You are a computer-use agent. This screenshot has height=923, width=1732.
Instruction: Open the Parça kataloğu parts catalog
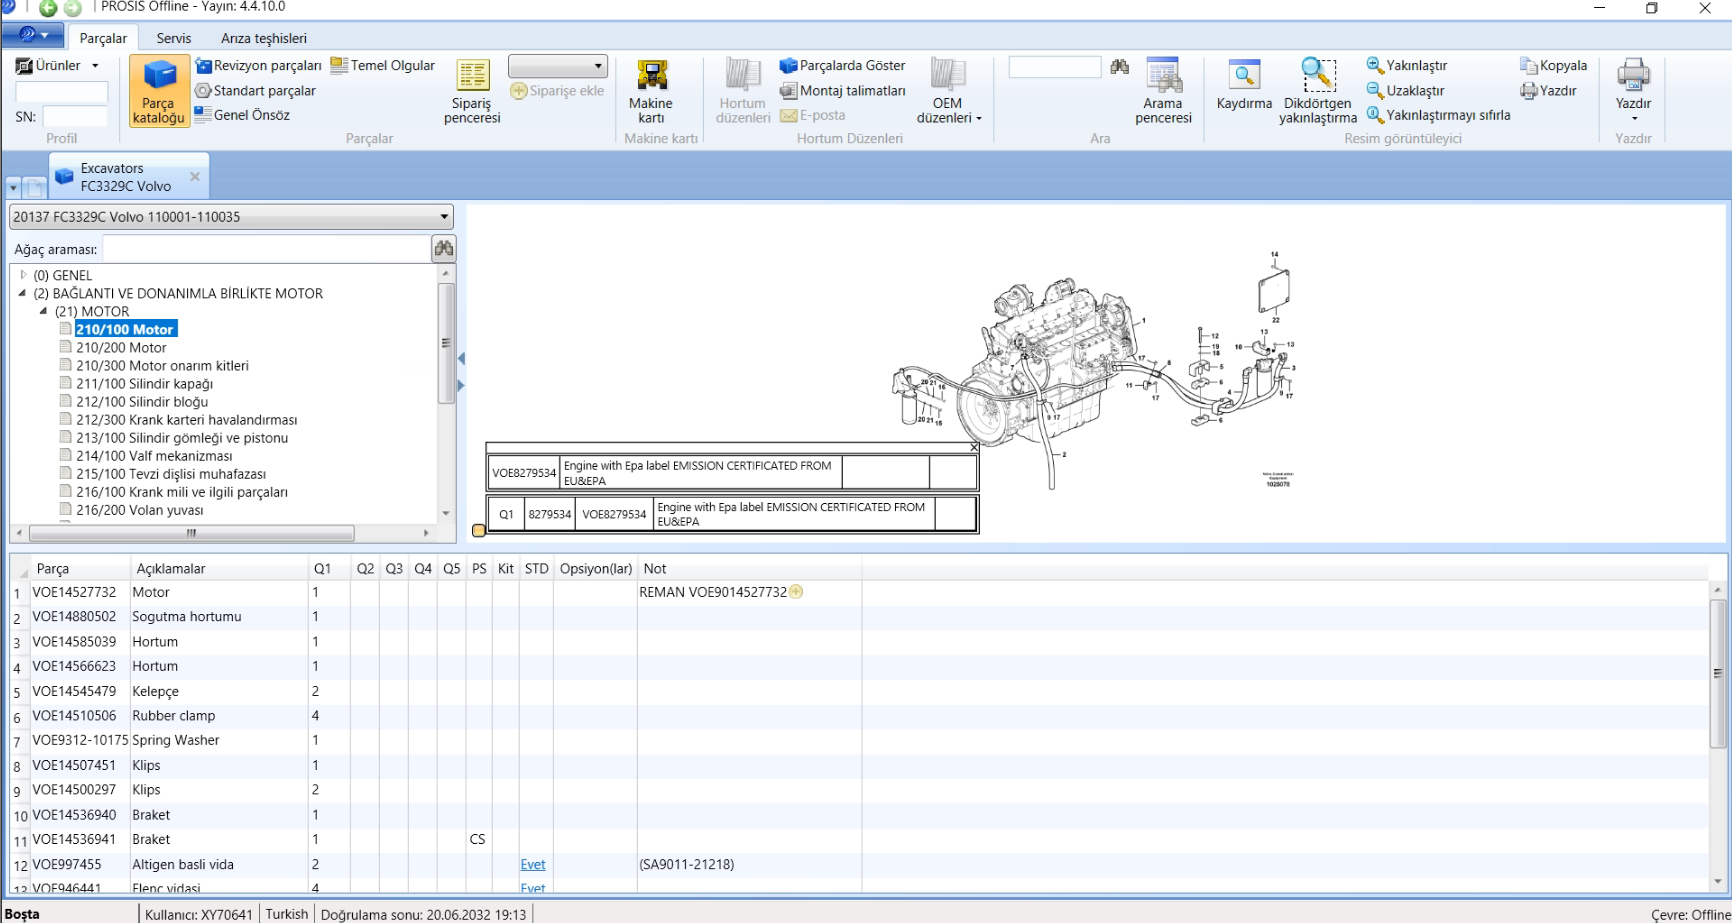coord(158,91)
